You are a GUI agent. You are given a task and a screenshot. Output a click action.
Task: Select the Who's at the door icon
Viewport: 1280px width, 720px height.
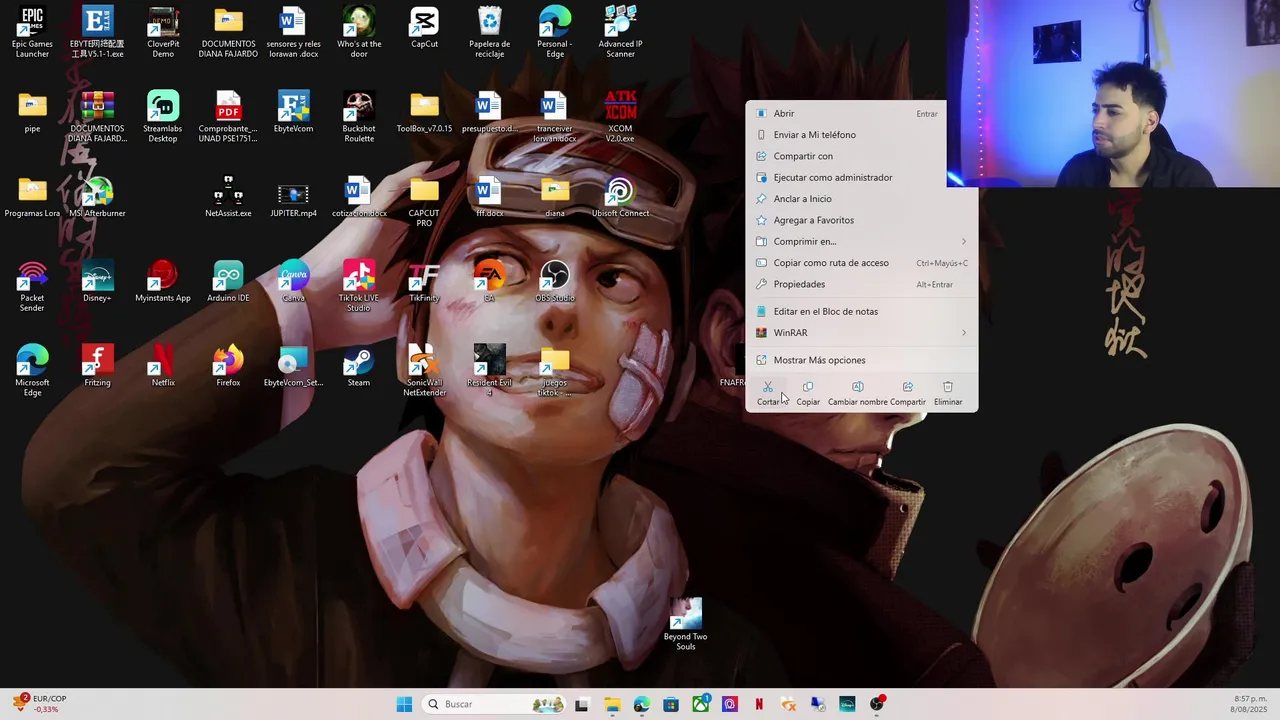tap(359, 33)
